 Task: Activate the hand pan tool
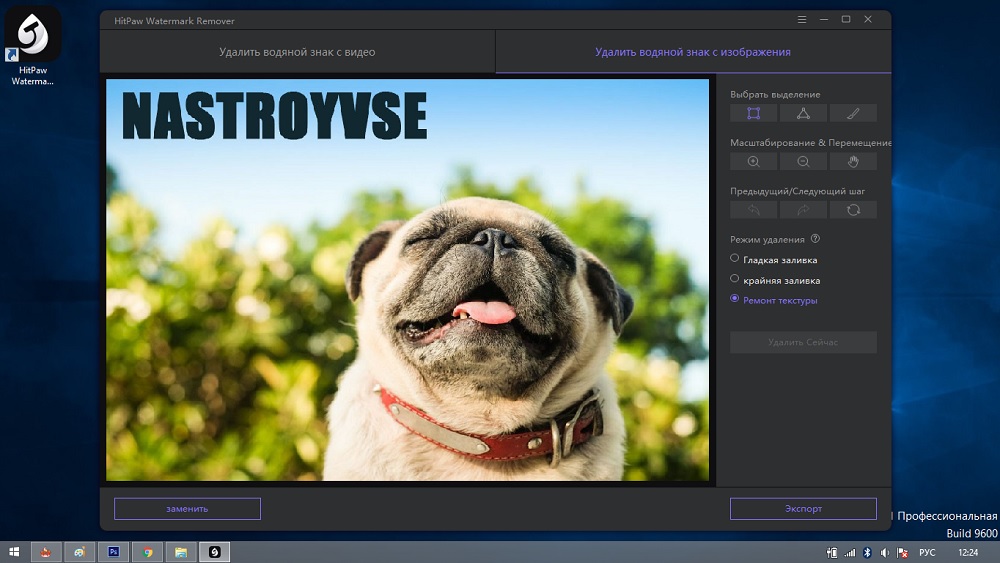point(852,161)
